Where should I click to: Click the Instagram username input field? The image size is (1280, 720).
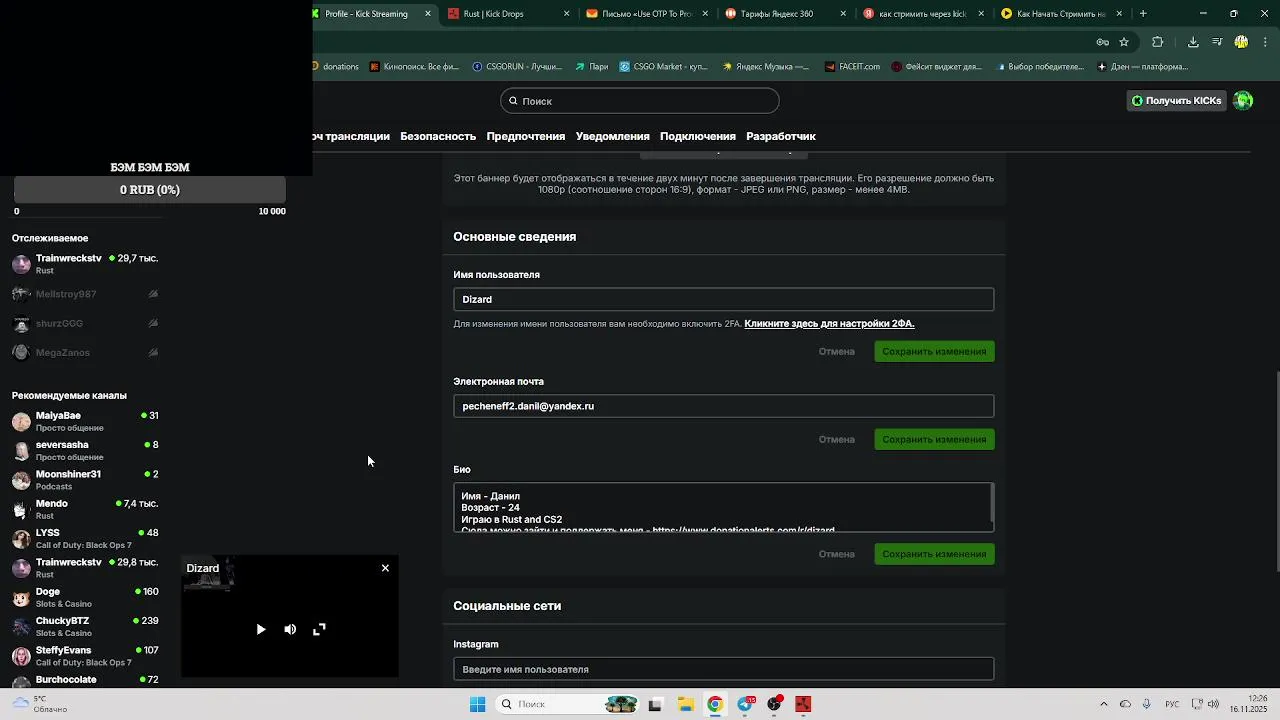[x=724, y=669]
